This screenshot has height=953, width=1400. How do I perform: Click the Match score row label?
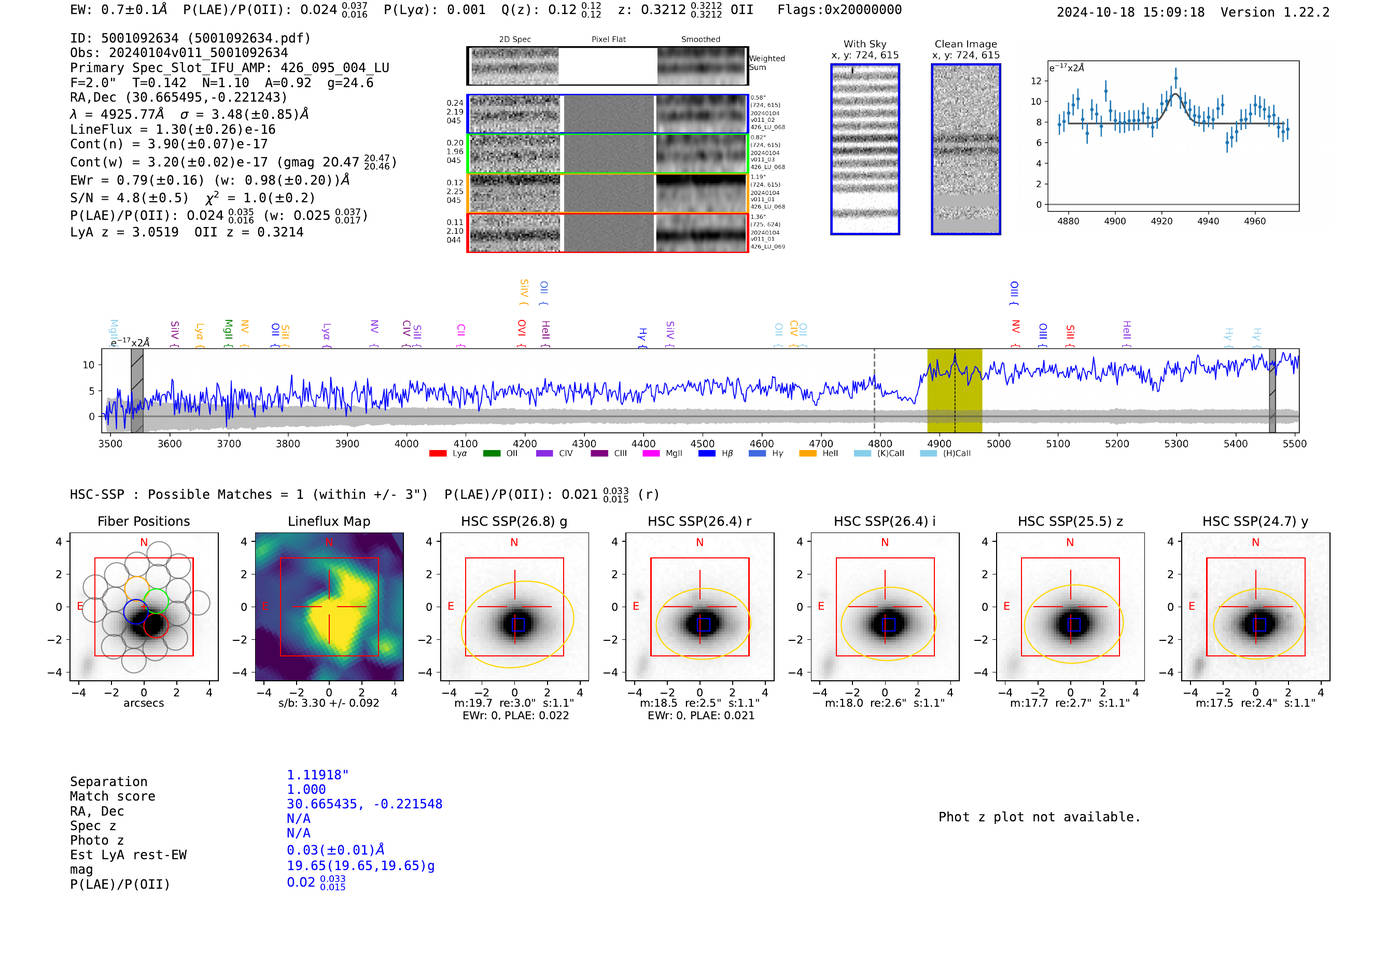coord(113,796)
